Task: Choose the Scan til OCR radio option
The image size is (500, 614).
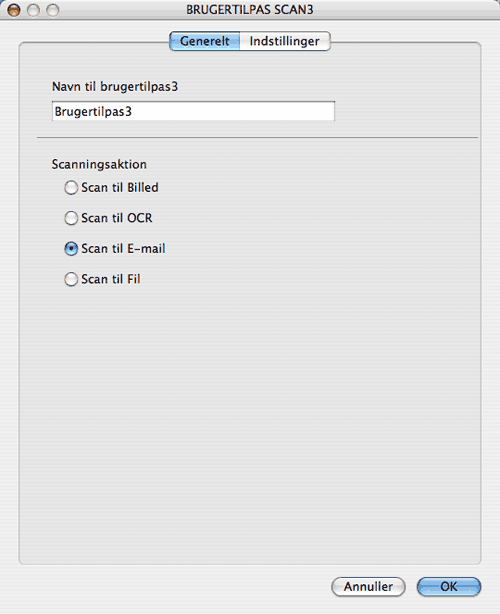Action: pos(71,218)
